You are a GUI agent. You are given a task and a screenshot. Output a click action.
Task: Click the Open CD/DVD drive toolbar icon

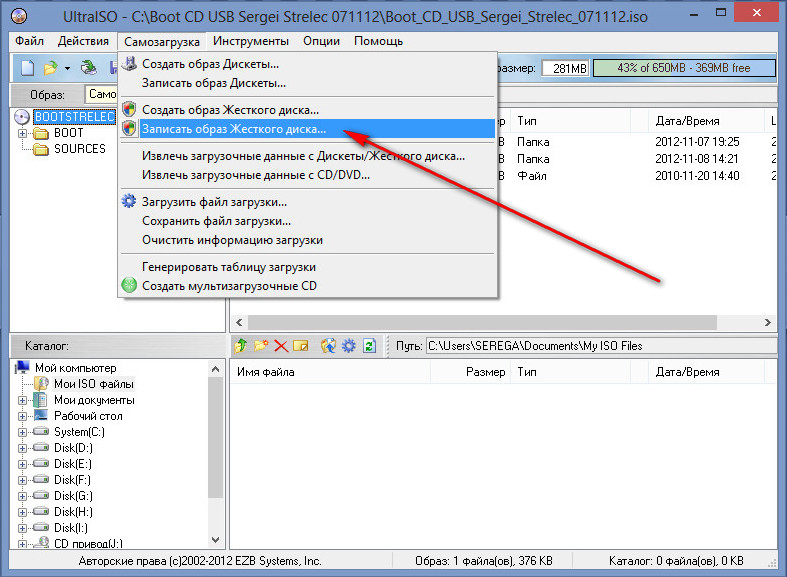click(89, 67)
